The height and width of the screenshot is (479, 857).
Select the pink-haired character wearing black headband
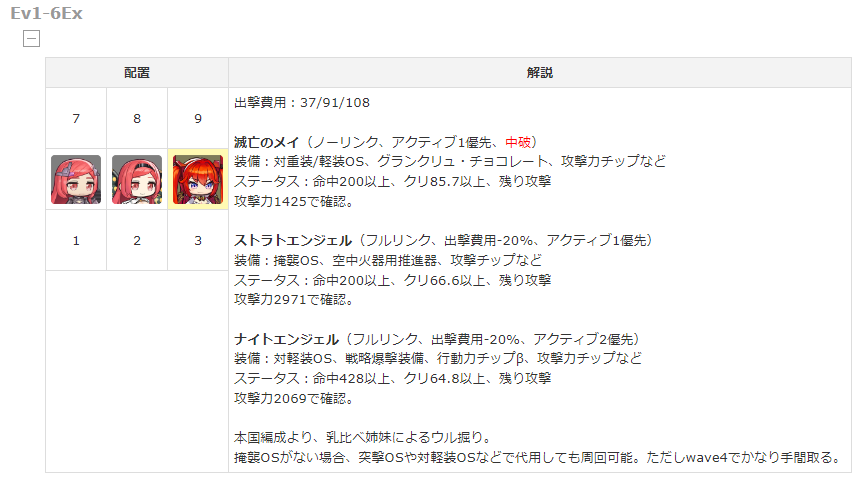coord(137,179)
